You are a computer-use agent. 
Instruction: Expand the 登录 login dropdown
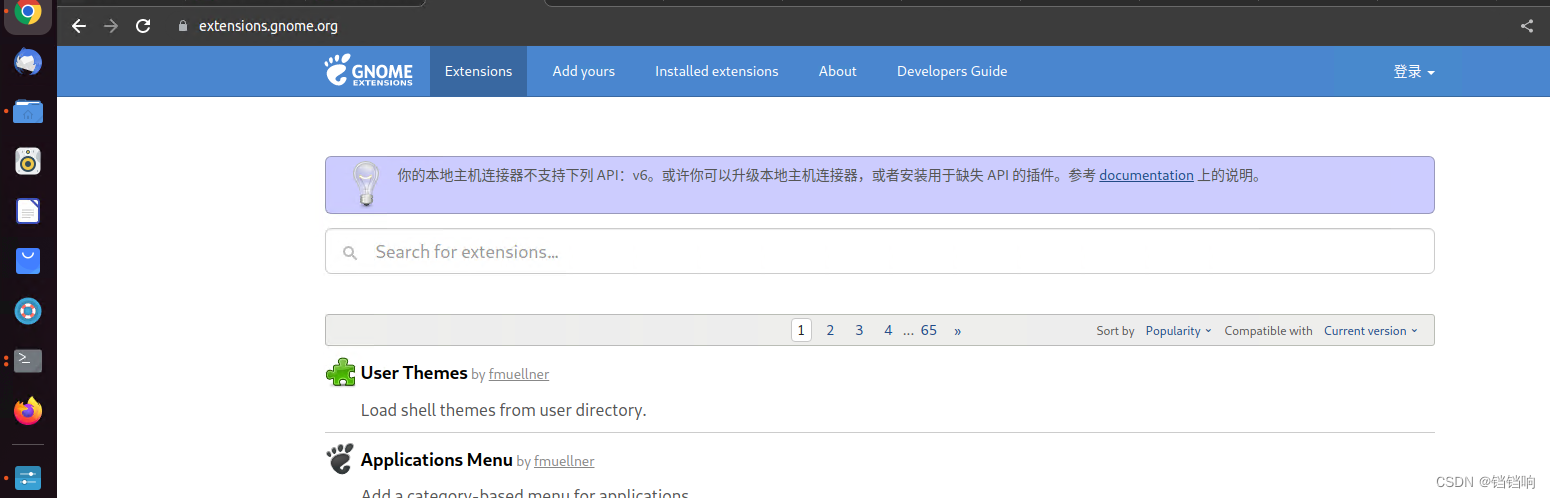1414,72
